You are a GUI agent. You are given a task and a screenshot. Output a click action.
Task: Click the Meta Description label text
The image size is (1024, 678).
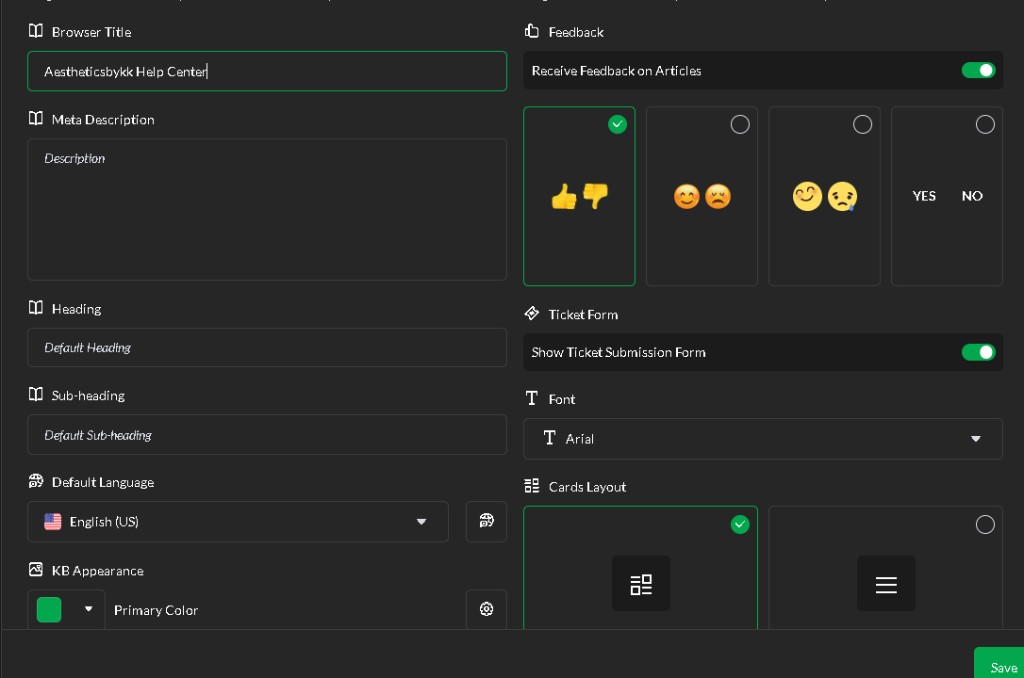(x=103, y=120)
